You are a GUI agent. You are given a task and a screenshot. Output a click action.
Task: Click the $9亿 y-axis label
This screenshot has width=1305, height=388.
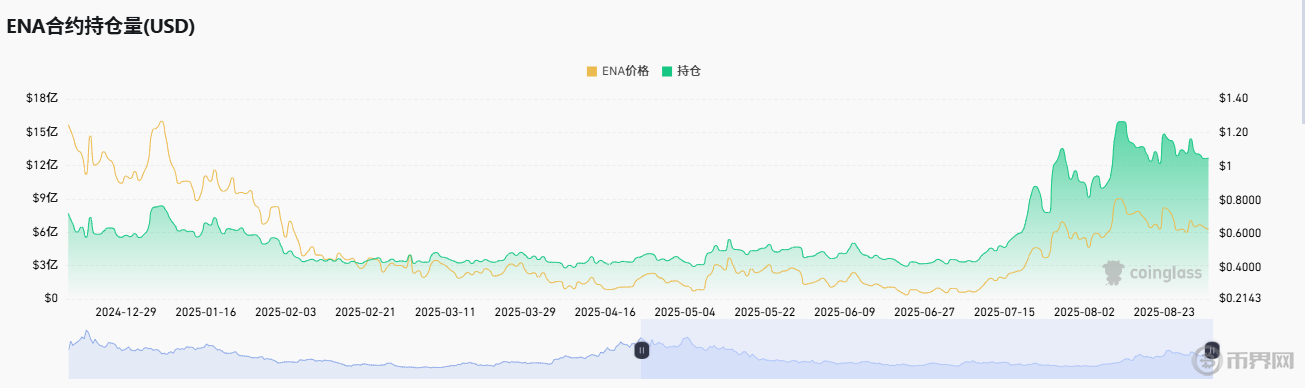(x=46, y=198)
